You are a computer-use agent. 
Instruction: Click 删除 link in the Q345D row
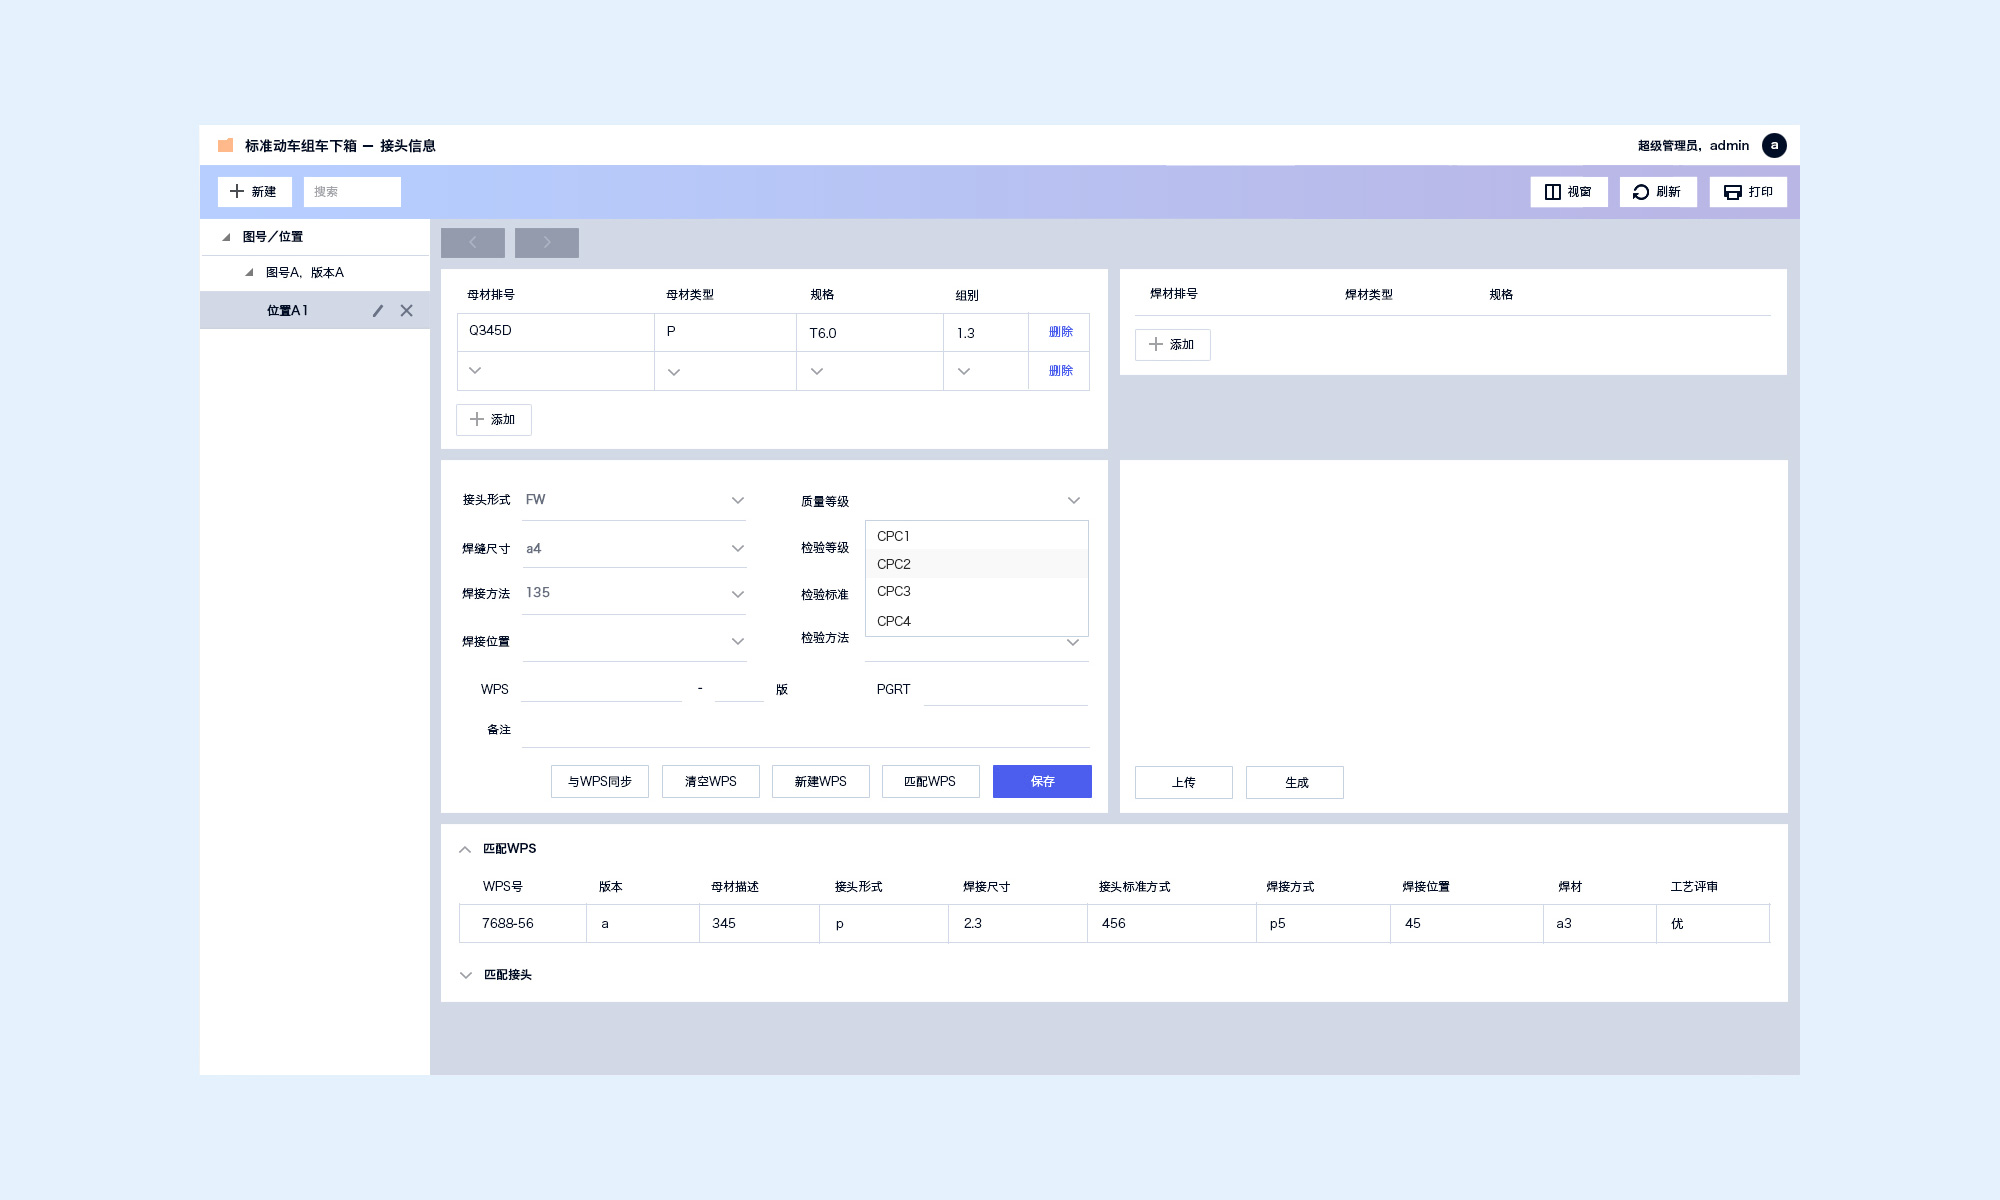[1060, 332]
